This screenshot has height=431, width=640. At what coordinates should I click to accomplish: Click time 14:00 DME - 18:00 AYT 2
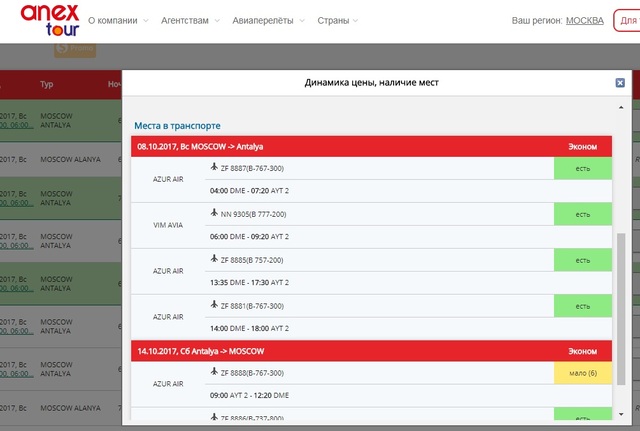tap(249, 328)
